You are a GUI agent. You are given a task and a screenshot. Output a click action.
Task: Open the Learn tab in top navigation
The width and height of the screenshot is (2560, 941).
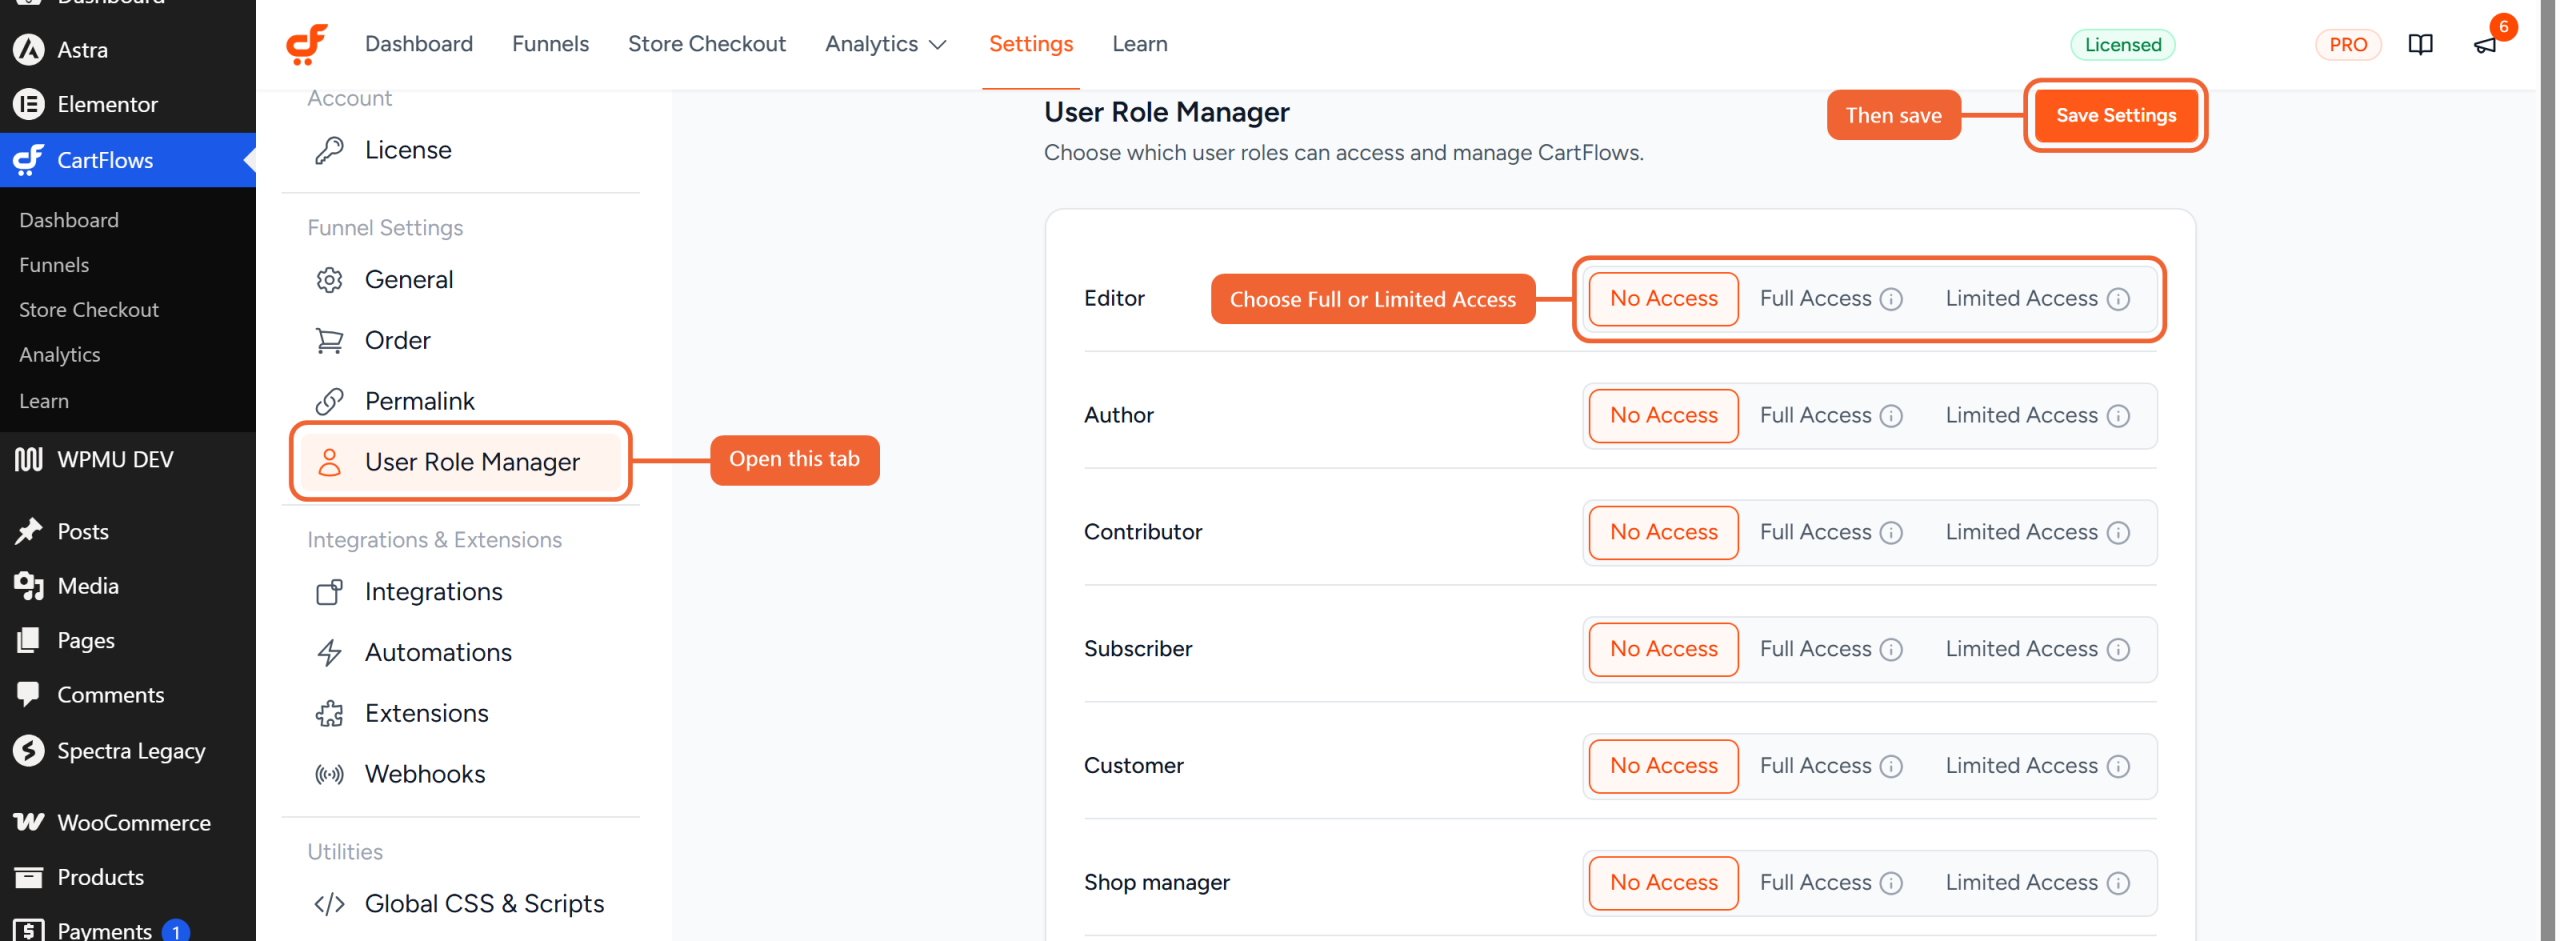pos(1139,44)
